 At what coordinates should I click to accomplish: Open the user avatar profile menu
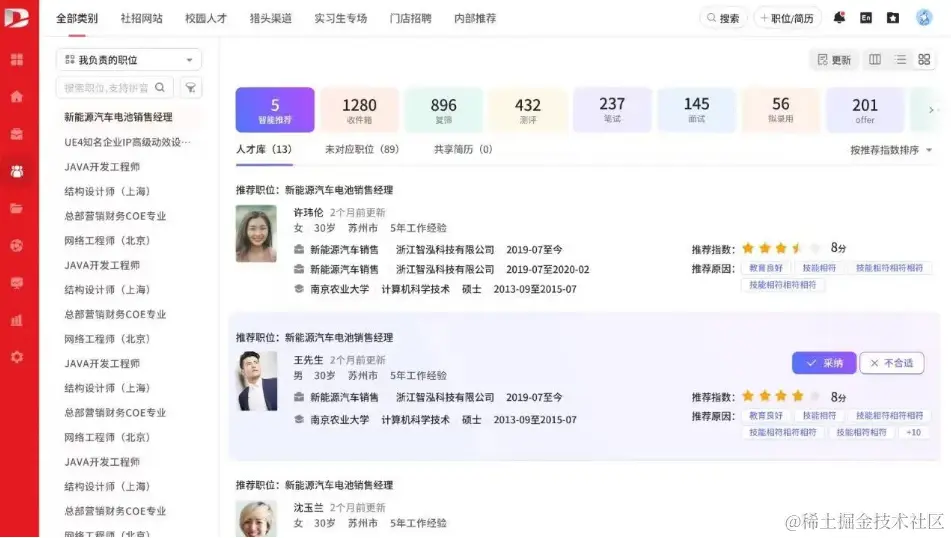[x=924, y=18]
